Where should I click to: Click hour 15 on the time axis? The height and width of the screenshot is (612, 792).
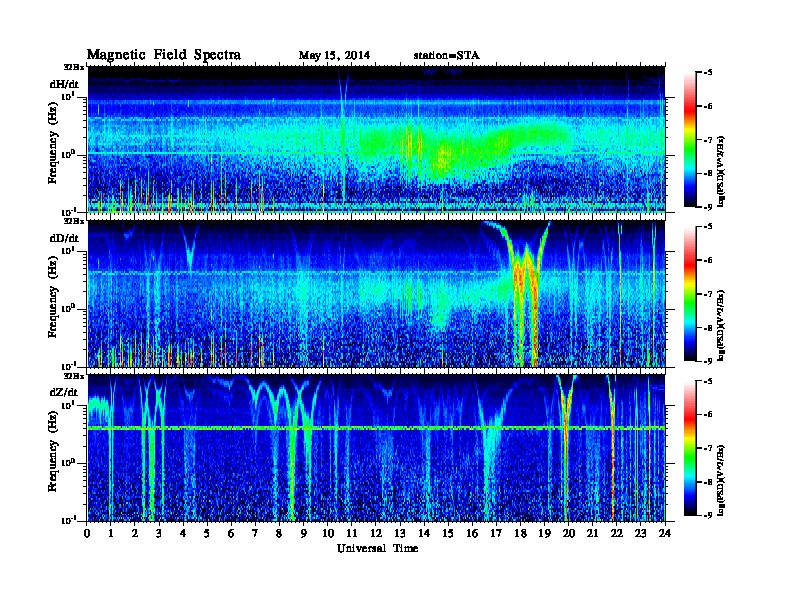448,534
